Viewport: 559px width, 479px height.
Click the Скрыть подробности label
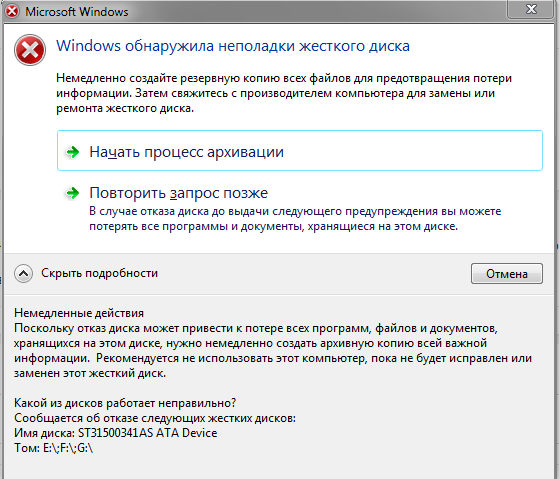coord(99,273)
